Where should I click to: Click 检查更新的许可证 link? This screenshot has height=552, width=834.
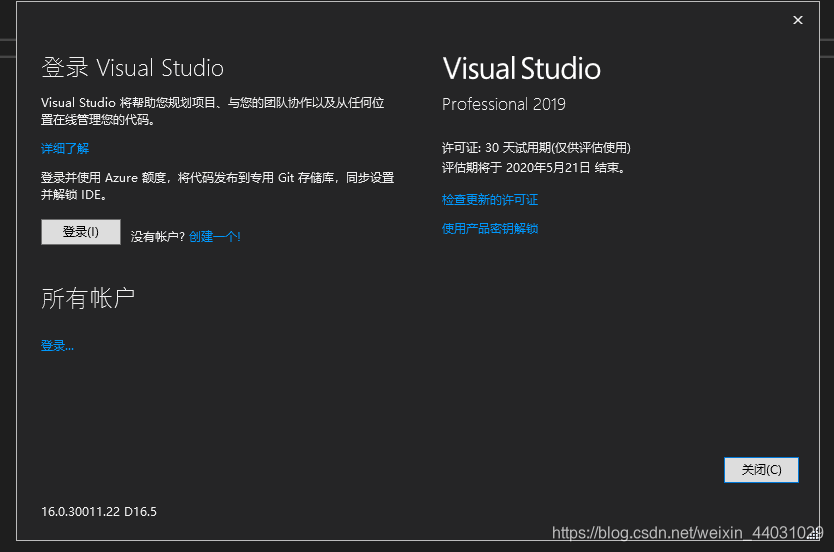pyautogui.click(x=490, y=199)
